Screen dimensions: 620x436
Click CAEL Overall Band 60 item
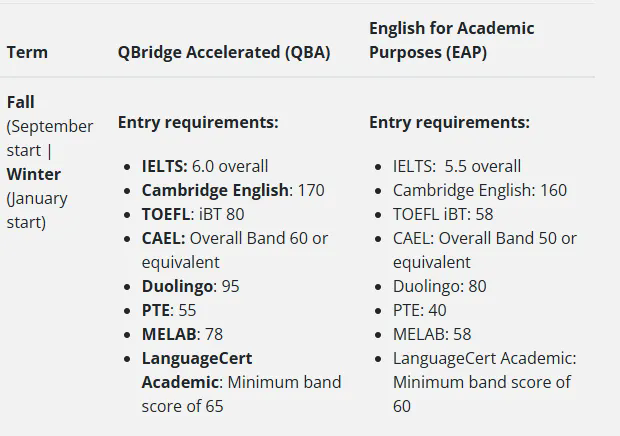(x=234, y=238)
